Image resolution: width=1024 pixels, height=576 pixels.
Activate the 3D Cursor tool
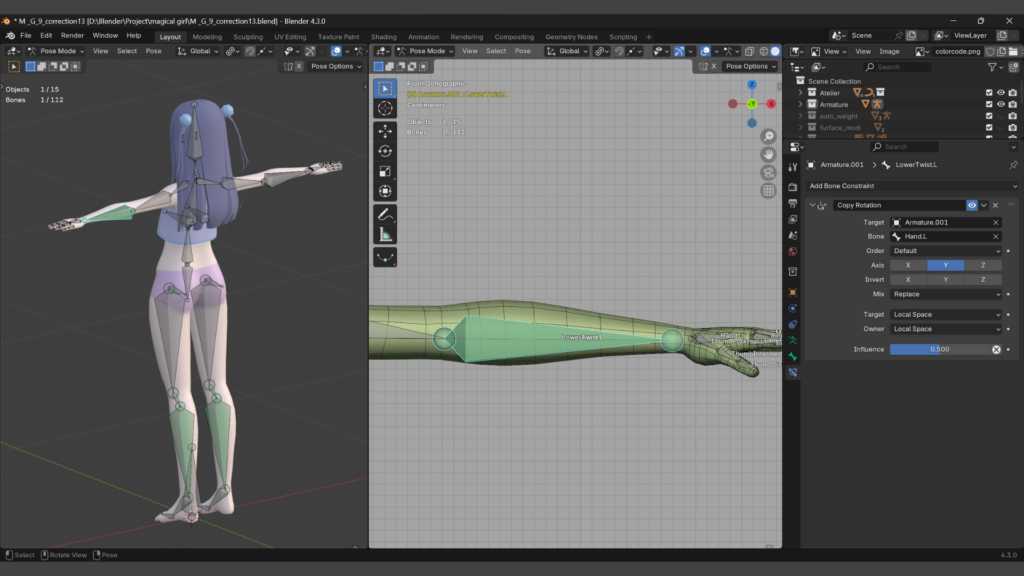[385, 108]
